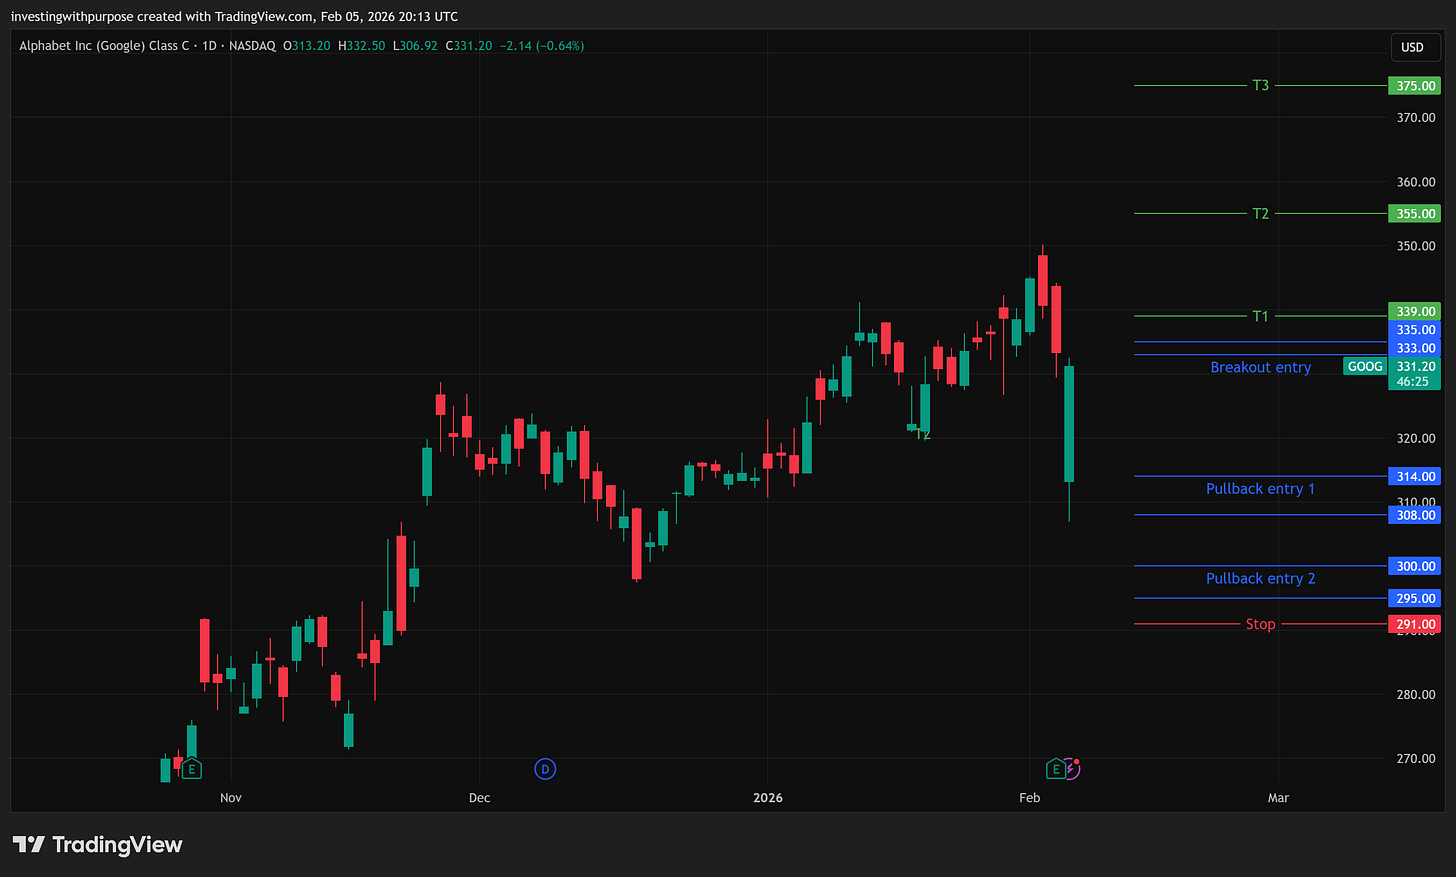Click the 308.00 blue price tag
This screenshot has height=877, width=1456.
click(1415, 515)
